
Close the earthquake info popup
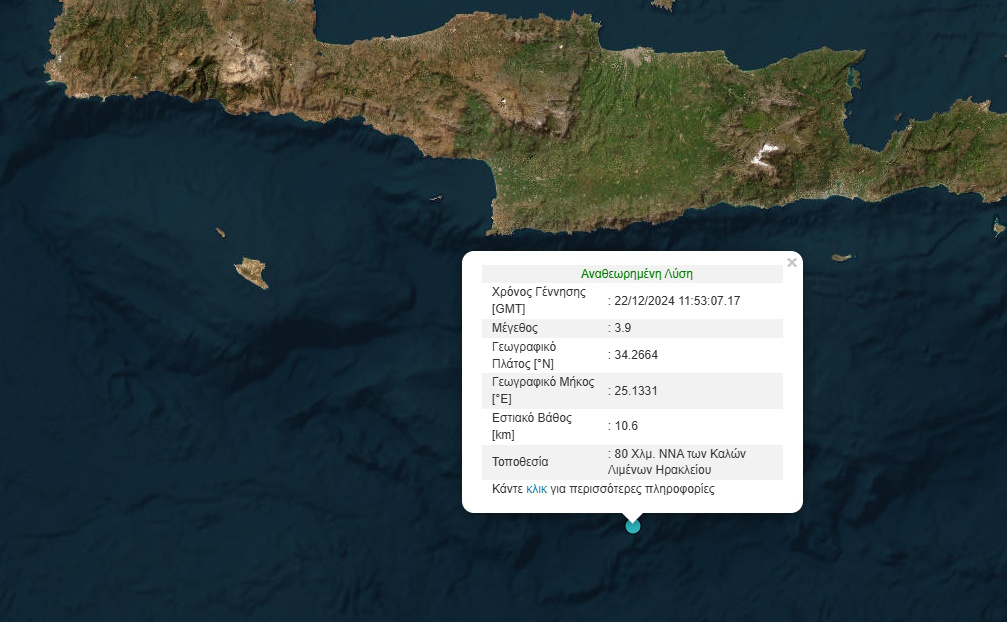tap(792, 263)
